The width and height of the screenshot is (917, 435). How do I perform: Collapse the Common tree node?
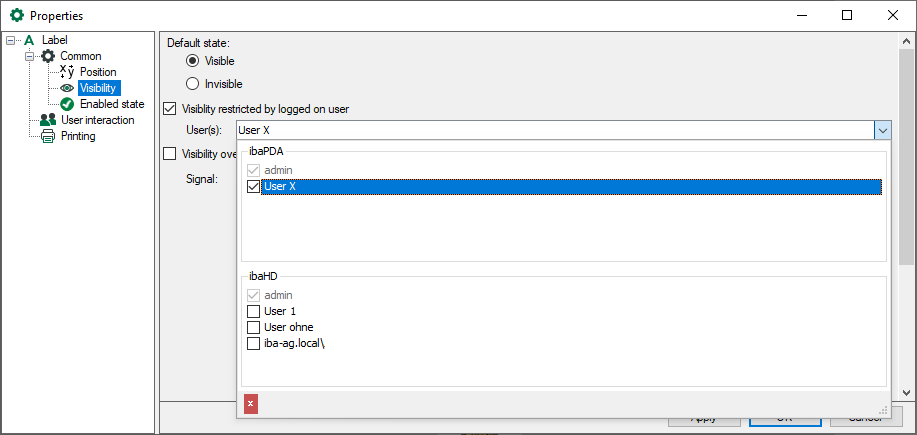(x=29, y=56)
